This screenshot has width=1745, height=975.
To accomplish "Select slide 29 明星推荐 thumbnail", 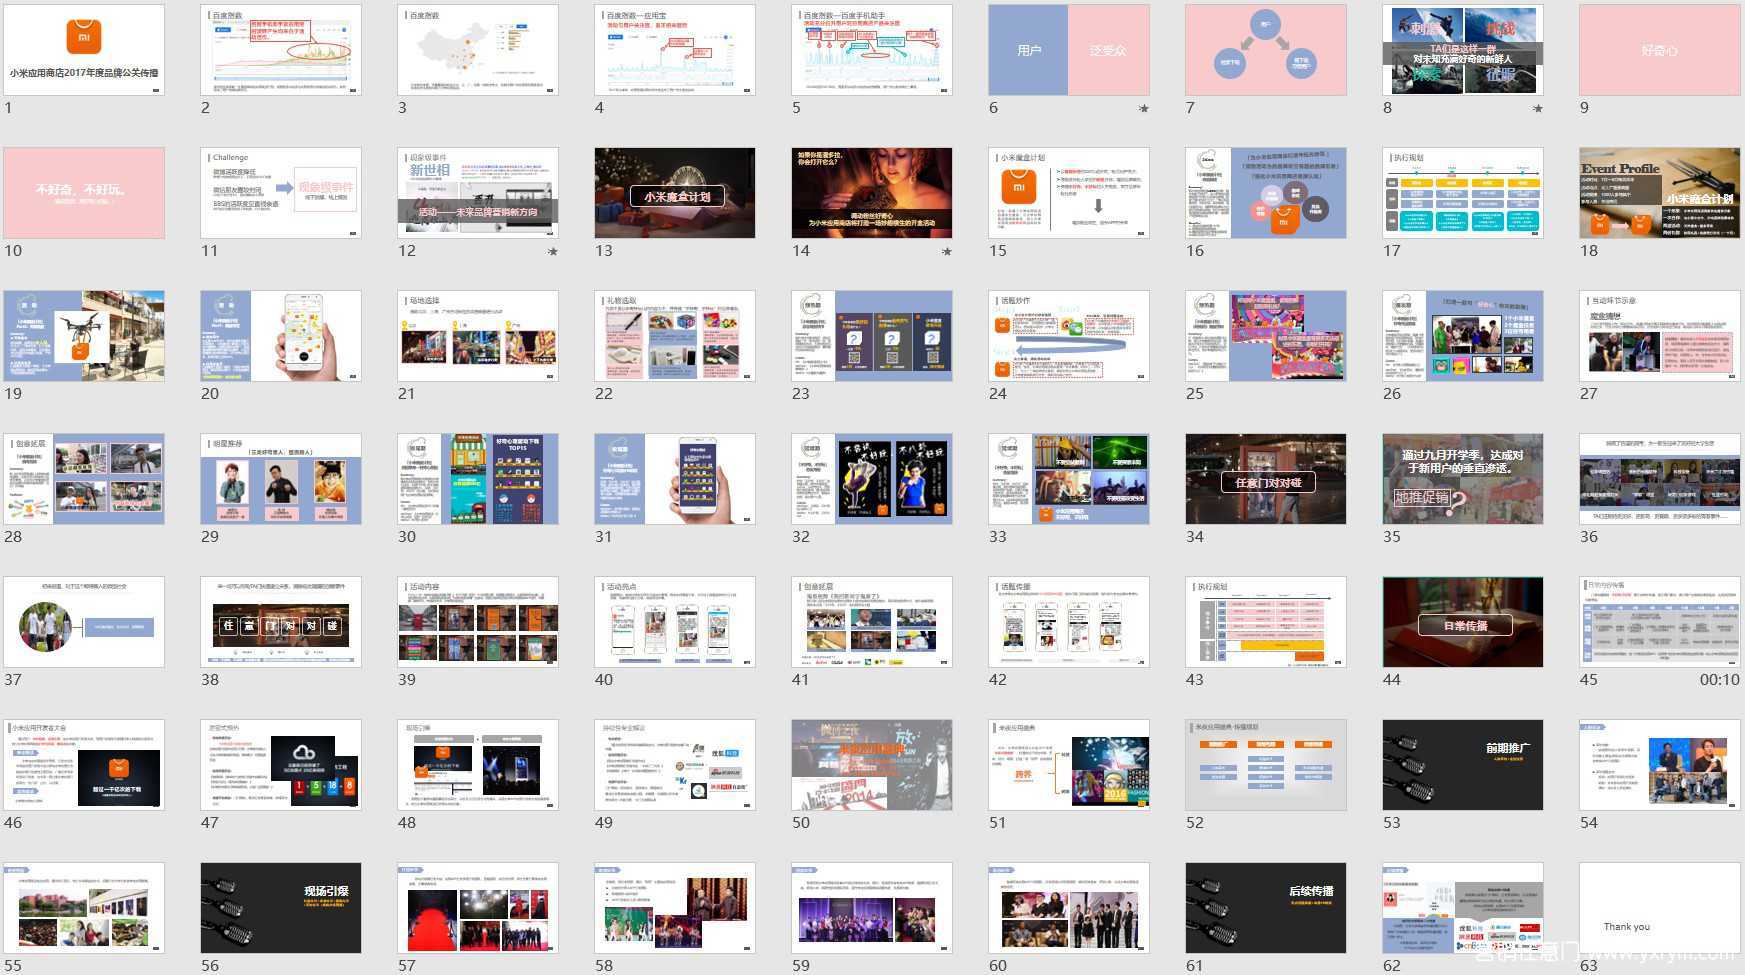I will point(281,479).
